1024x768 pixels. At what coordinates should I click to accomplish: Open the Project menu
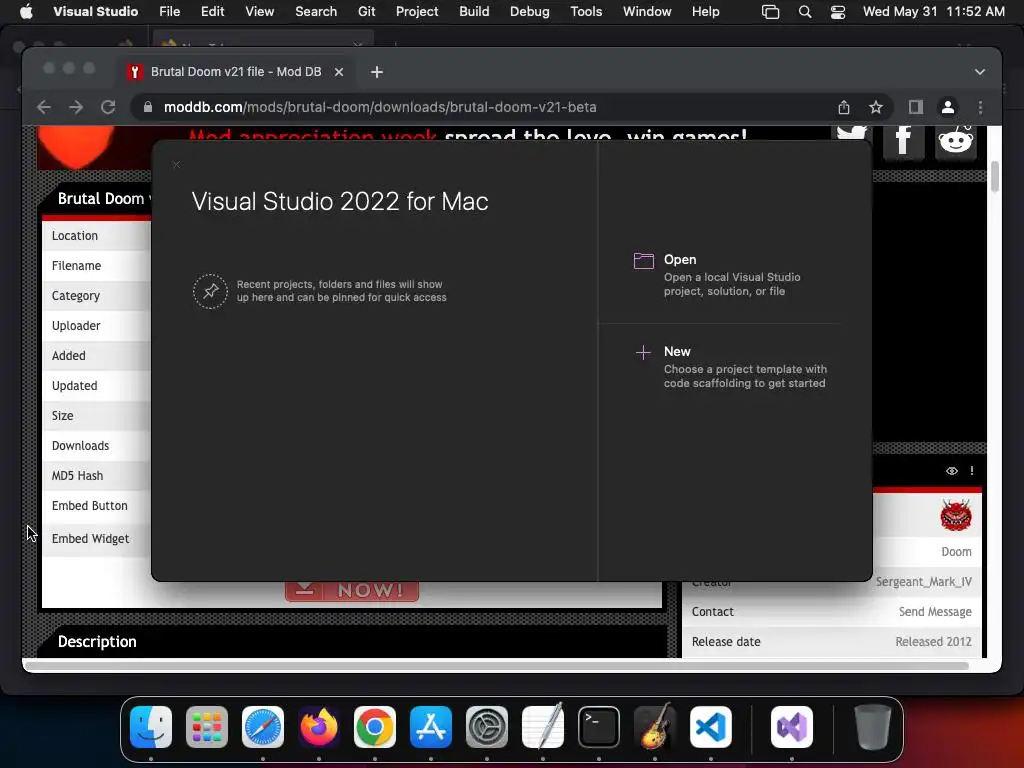click(x=417, y=12)
